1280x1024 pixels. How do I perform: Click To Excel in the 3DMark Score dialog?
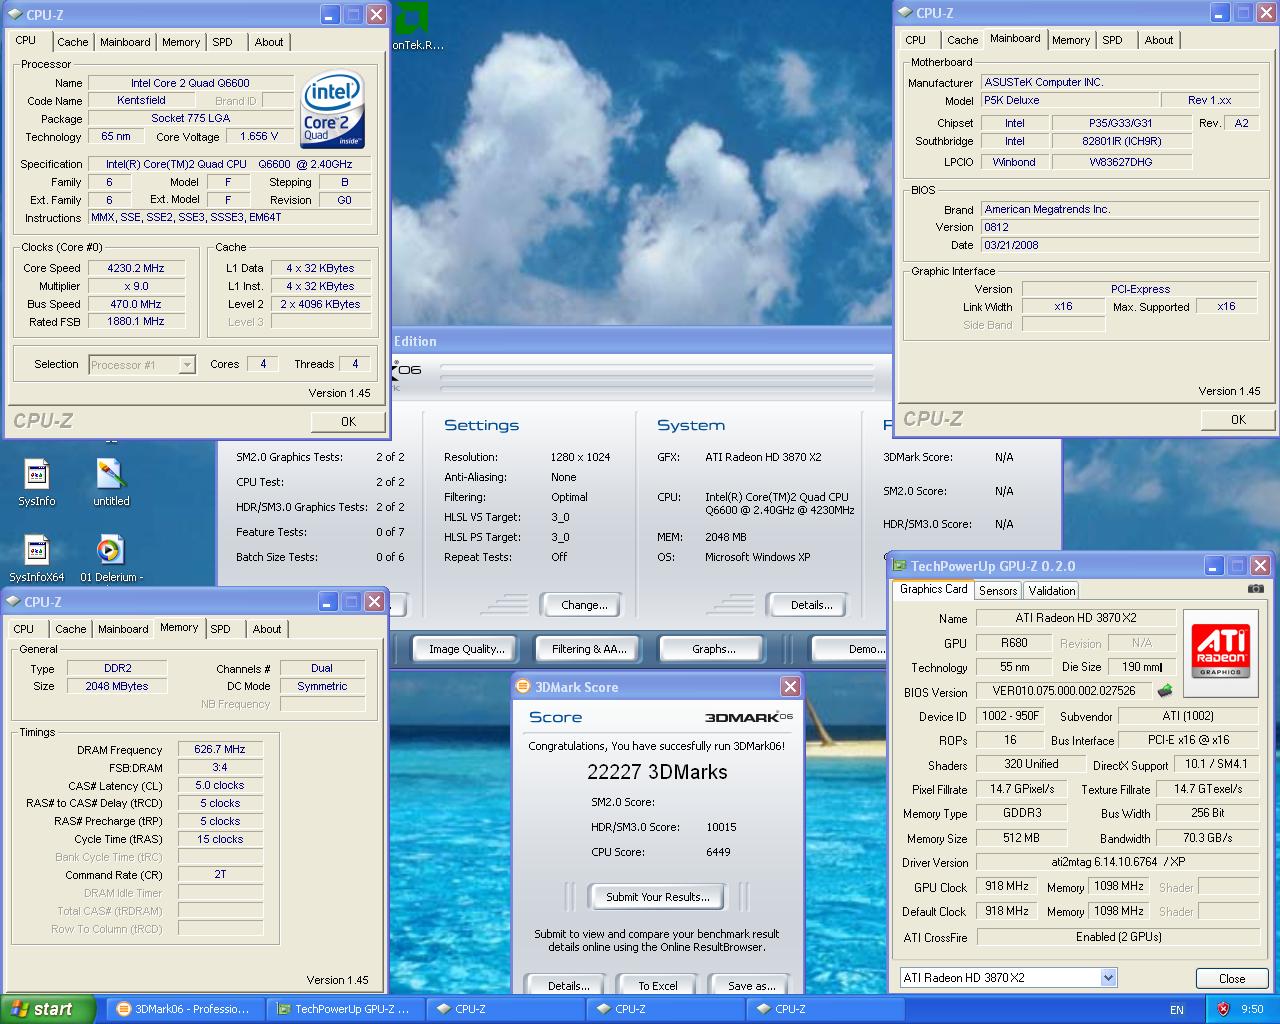tap(658, 985)
